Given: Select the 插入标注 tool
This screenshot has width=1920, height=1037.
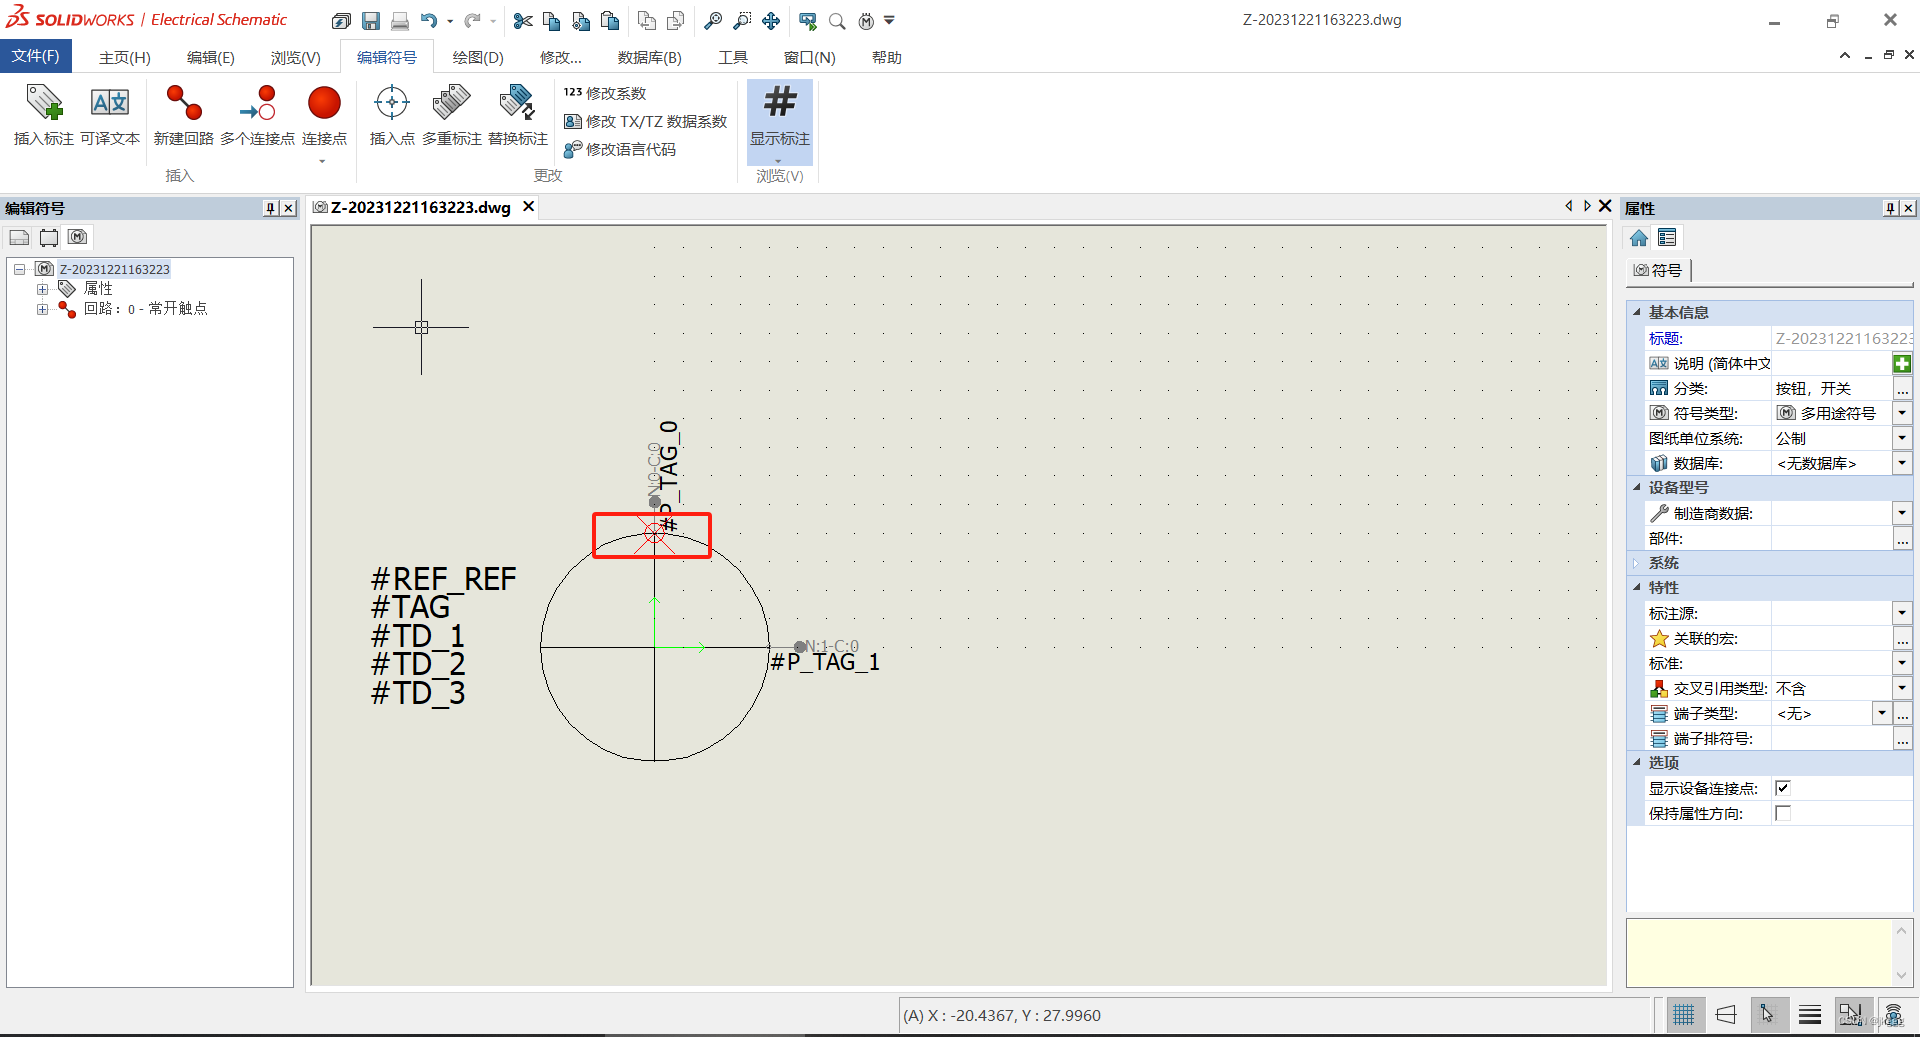Looking at the screenshot, I should 43,117.
